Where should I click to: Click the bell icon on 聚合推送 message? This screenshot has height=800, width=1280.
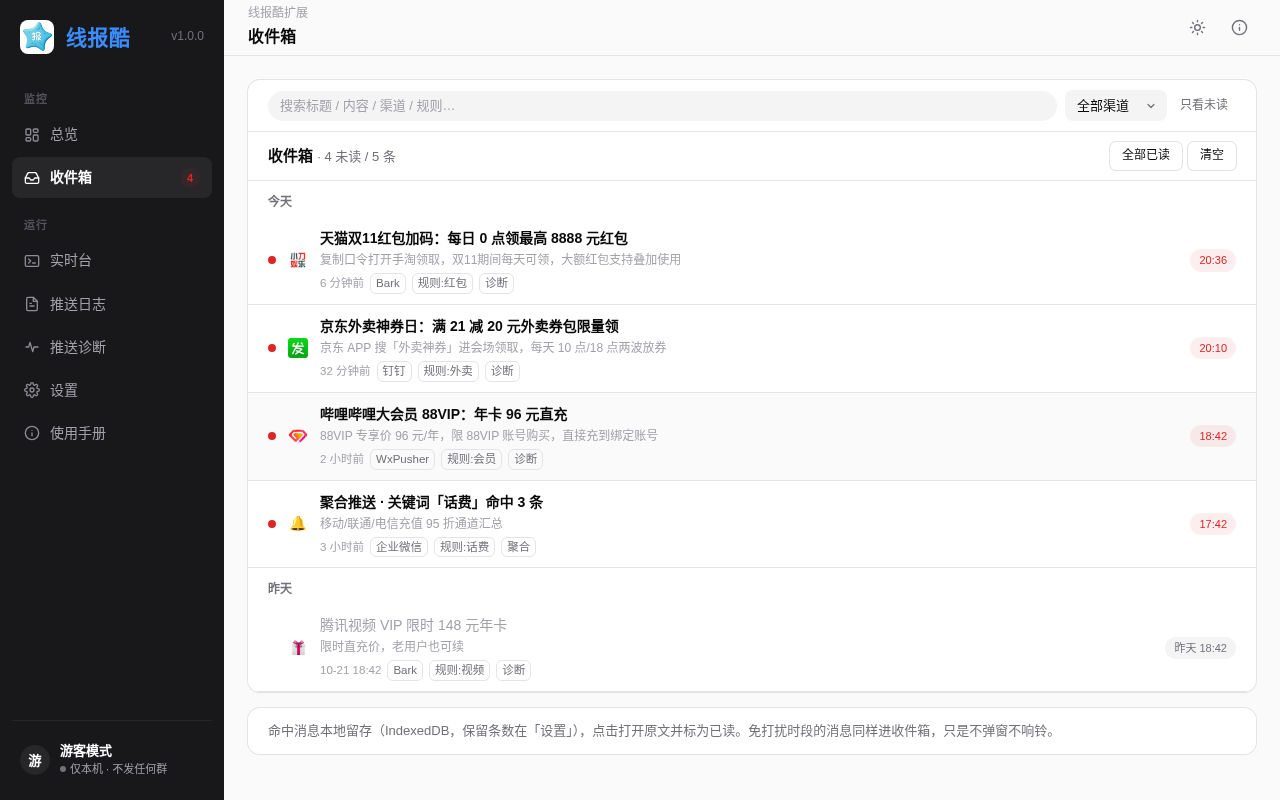tap(298, 524)
